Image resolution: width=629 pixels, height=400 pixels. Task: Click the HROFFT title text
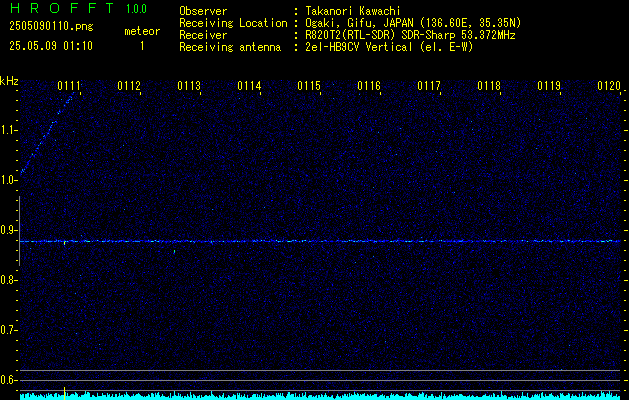pos(62,8)
